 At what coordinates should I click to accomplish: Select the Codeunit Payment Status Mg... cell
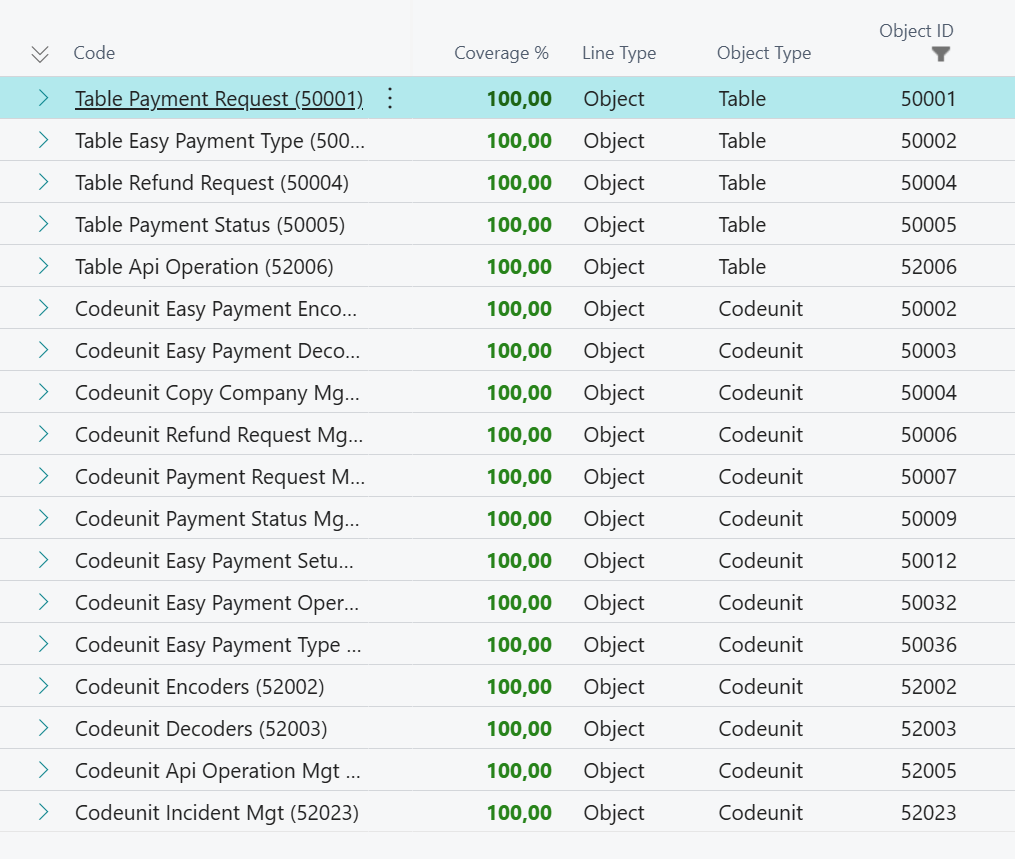click(217, 519)
